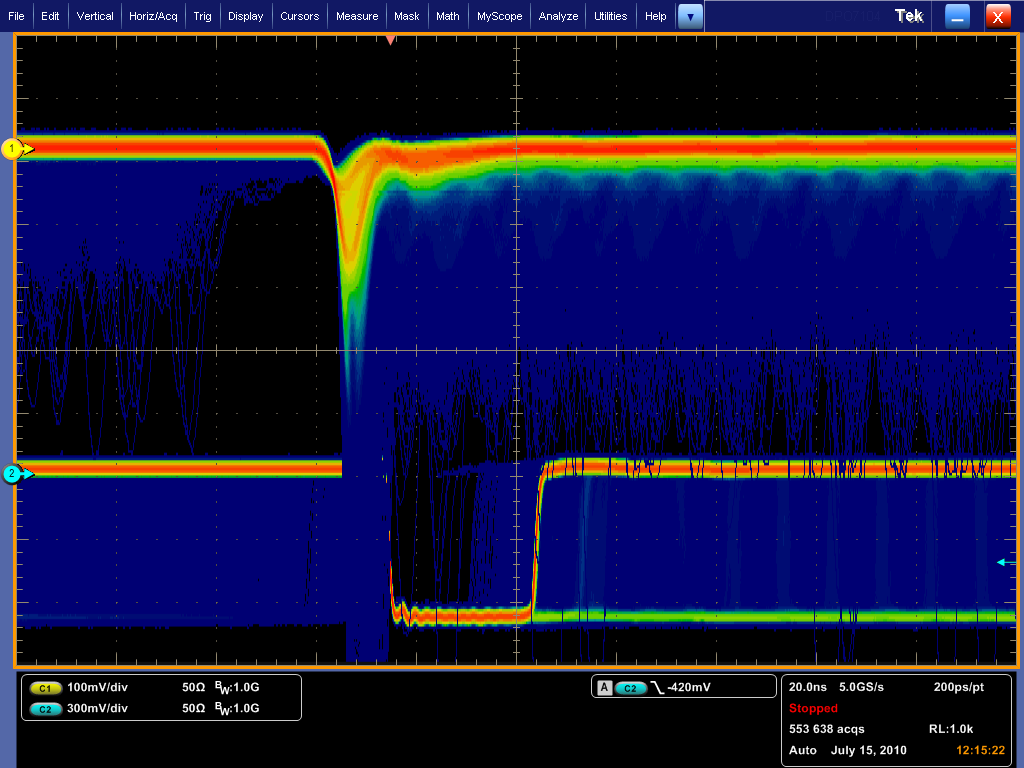Click the A trigger indicator icon

(x=604, y=688)
